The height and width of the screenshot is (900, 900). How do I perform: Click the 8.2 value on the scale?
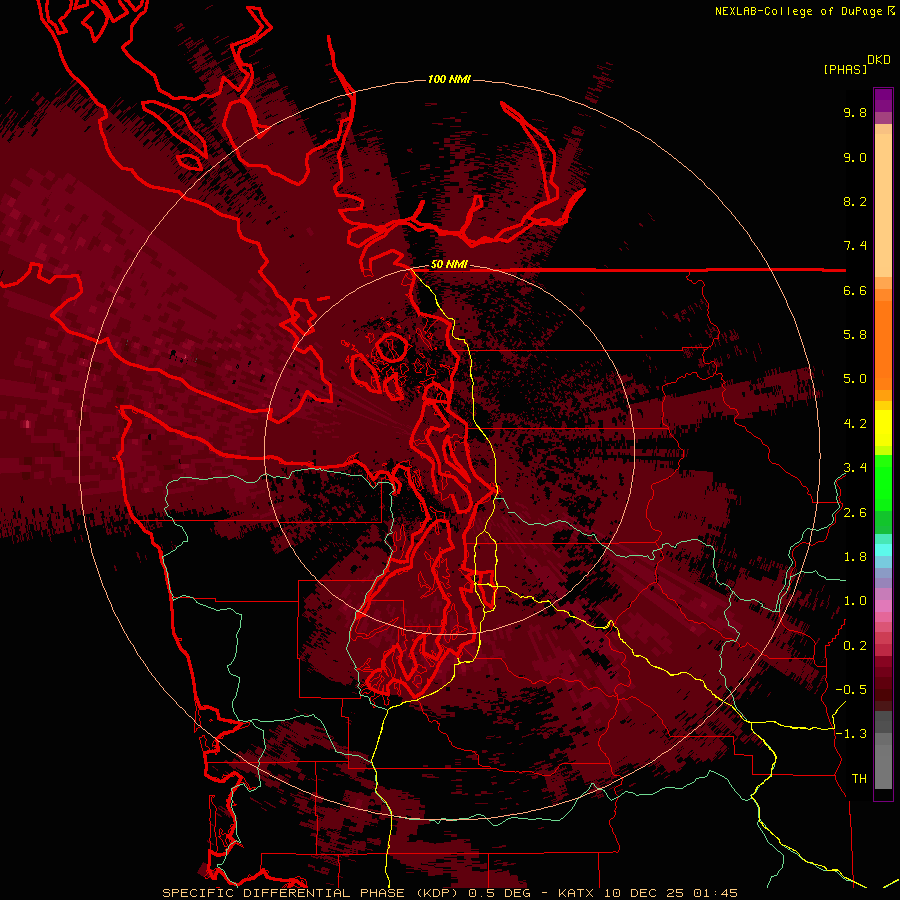pos(855,201)
